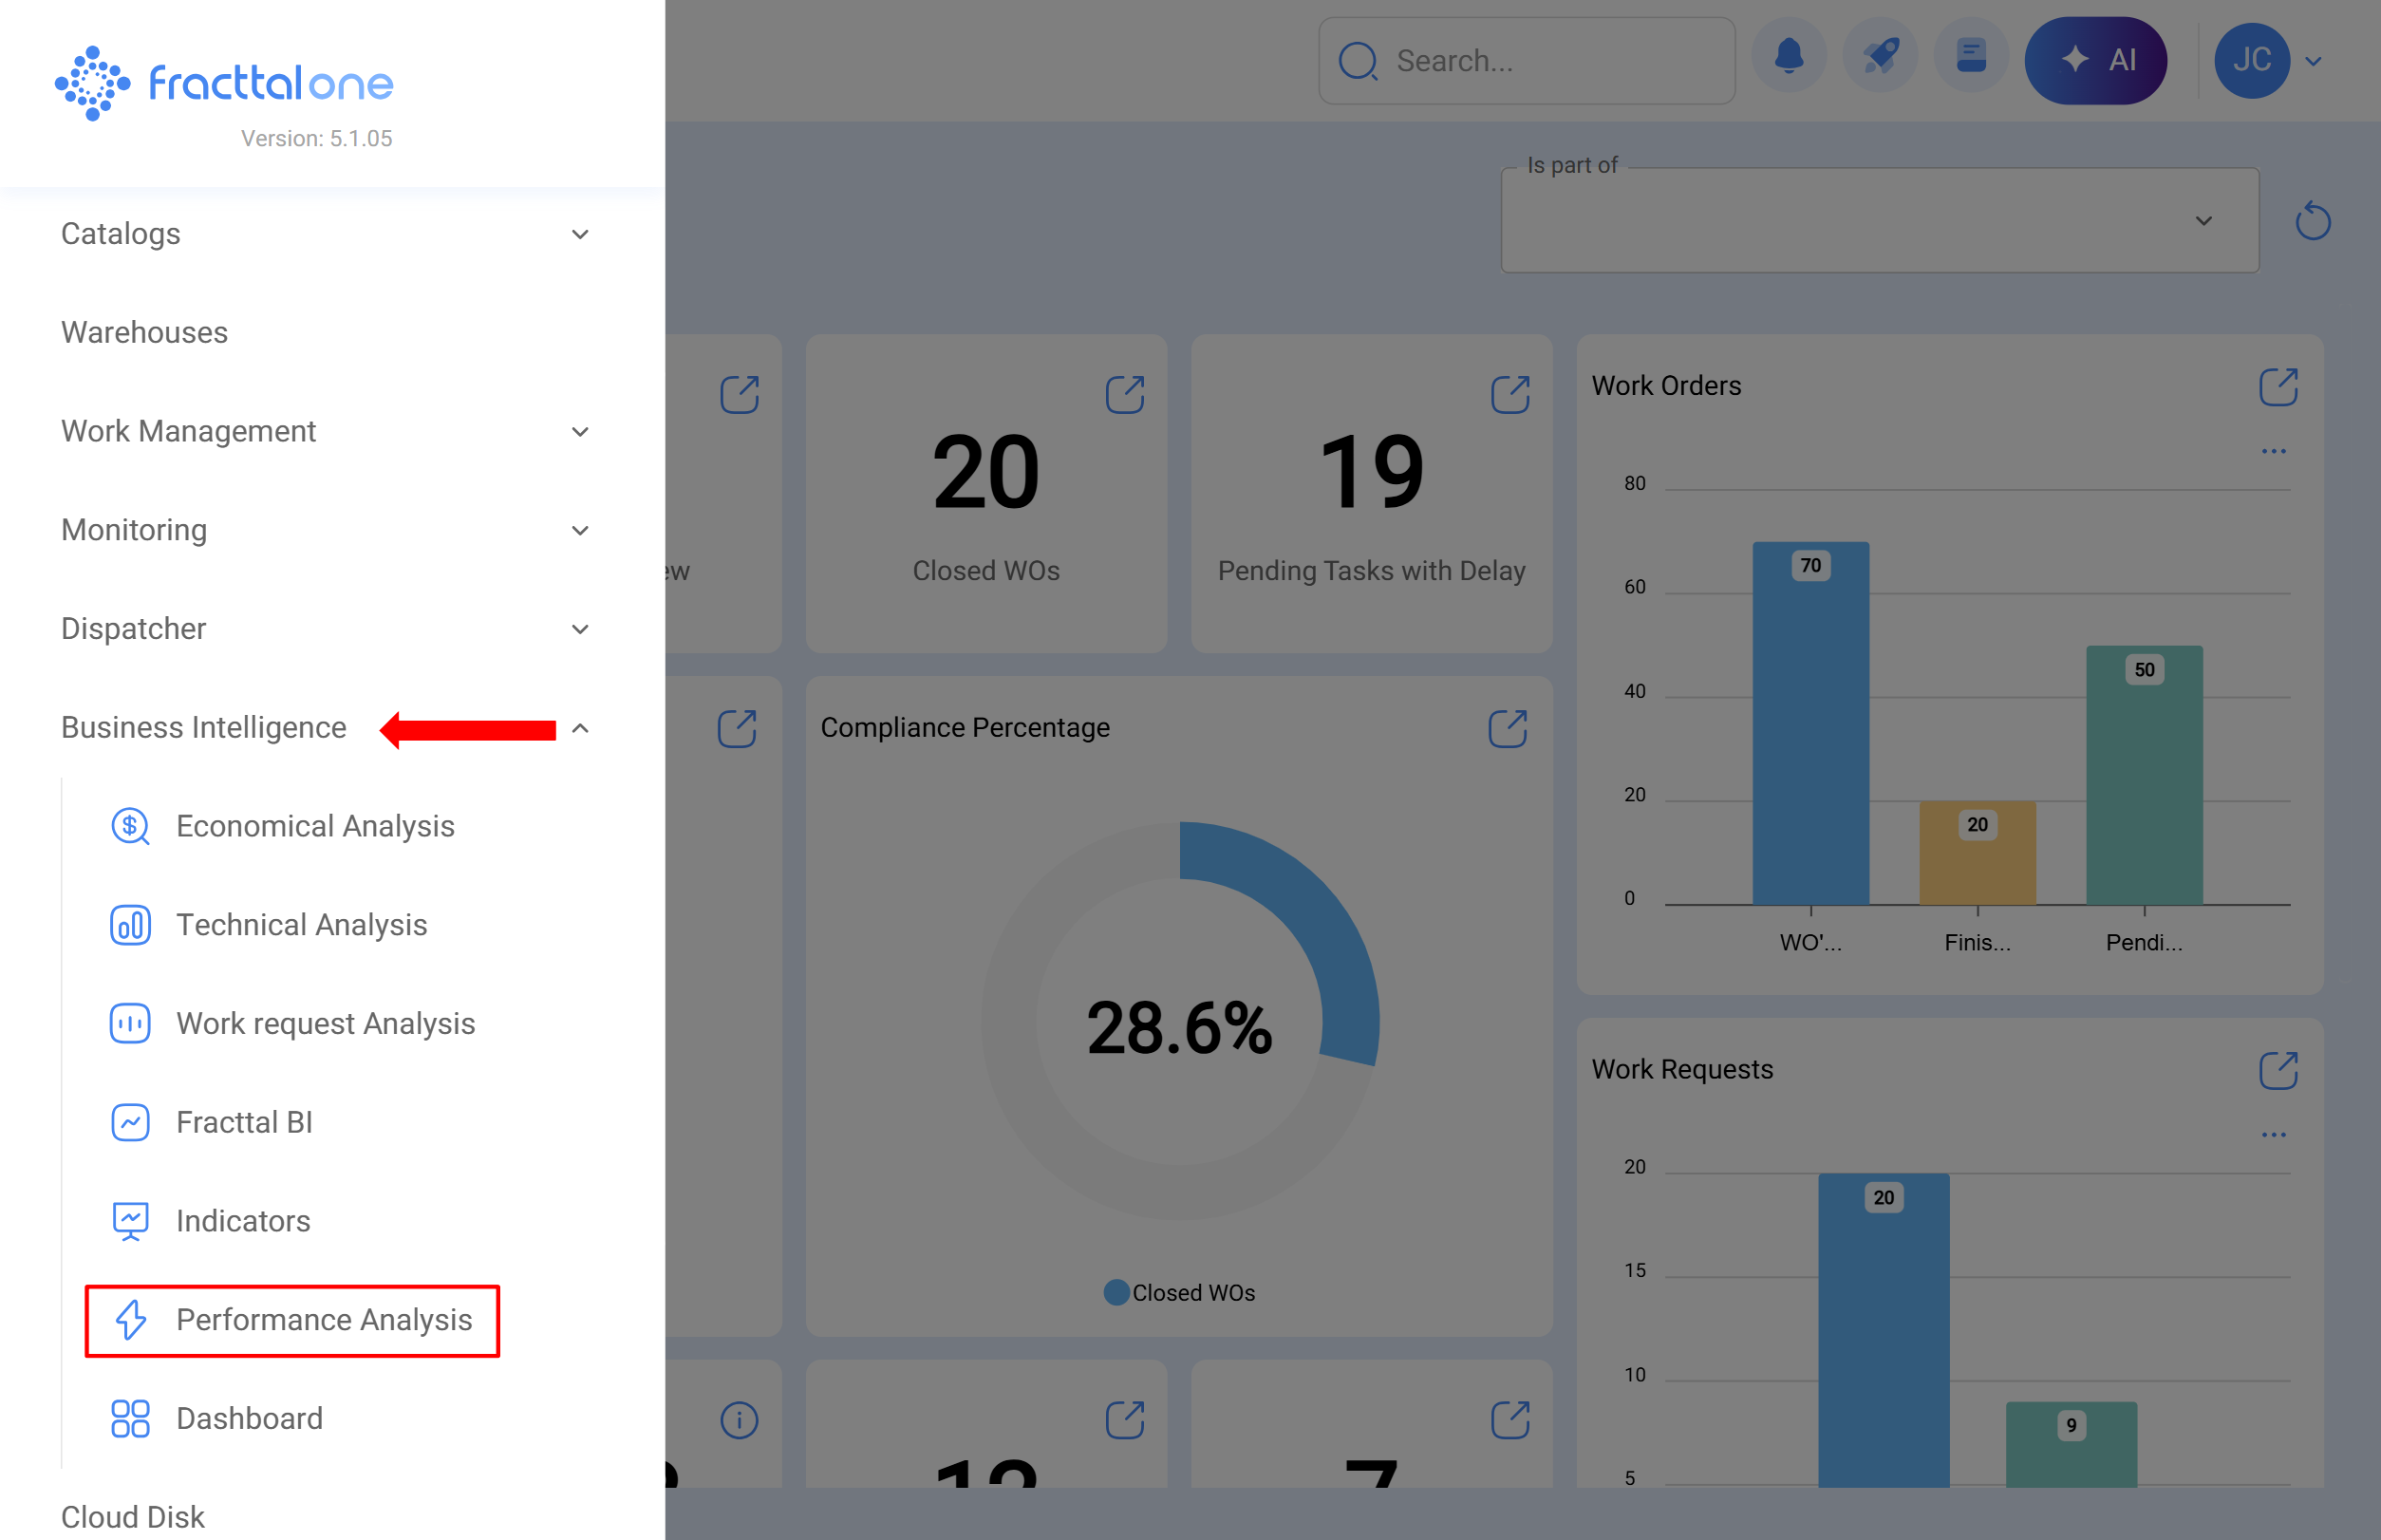2381x1540 pixels.
Task: Open Closed WOs card external link icon
Action: (1124, 394)
